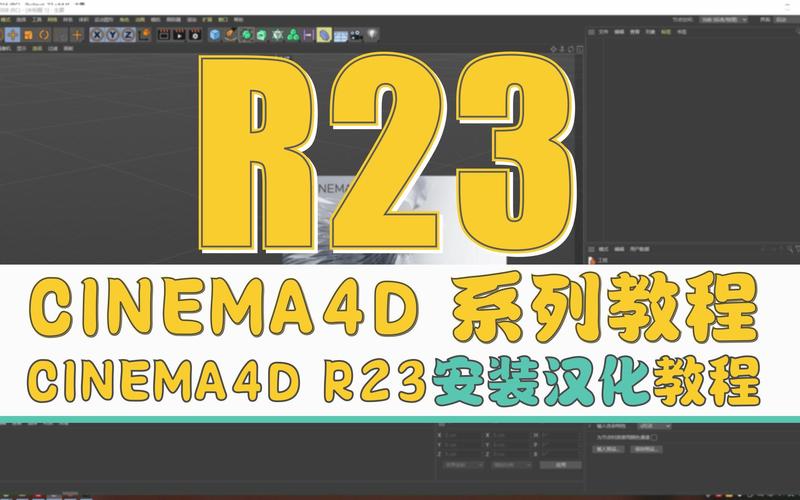
Task: Click Apply button in Coordinates panel
Action: [x=561, y=465]
